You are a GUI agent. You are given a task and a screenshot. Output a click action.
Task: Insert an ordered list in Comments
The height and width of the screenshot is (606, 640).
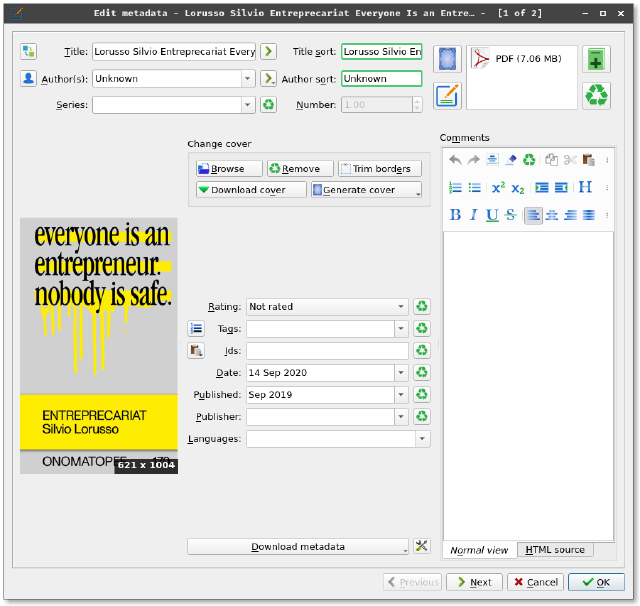point(455,188)
